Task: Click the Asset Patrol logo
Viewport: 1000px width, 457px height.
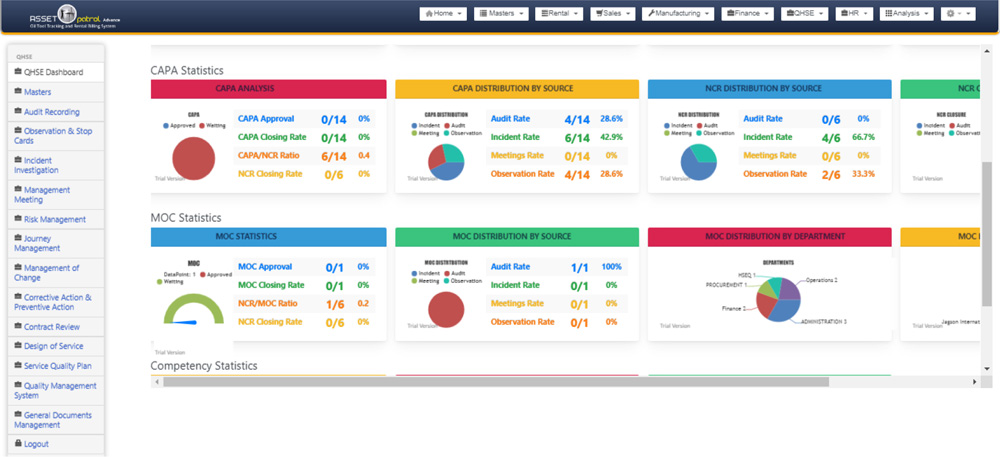Action: point(62,15)
